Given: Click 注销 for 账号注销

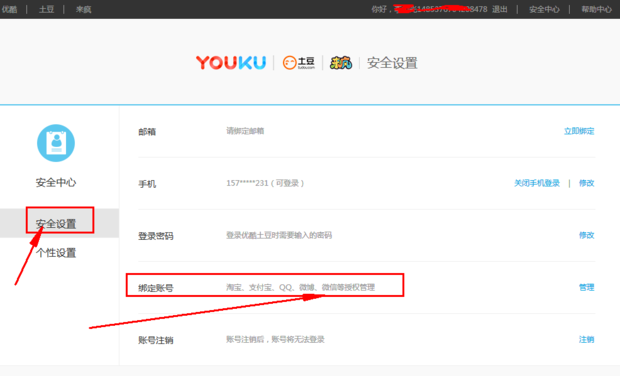Looking at the screenshot, I should pyautogui.click(x=586, y=340).
